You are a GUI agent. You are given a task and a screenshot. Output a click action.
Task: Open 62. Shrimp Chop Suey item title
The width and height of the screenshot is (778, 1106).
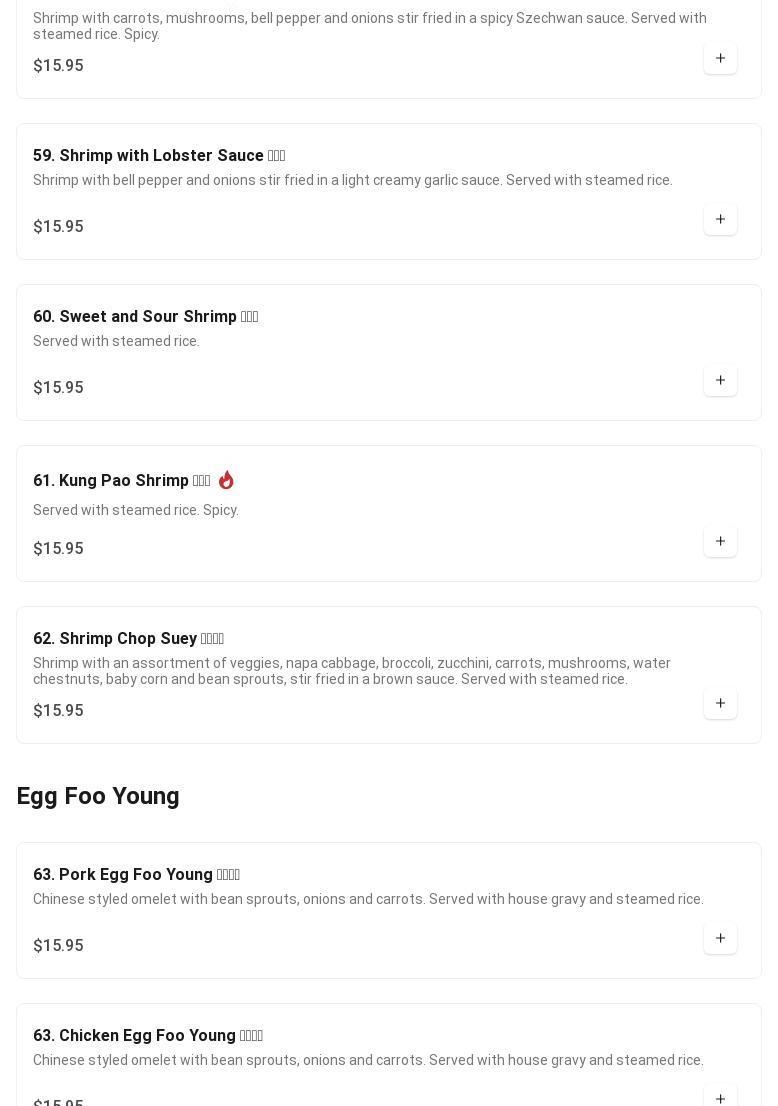point(128,638)
